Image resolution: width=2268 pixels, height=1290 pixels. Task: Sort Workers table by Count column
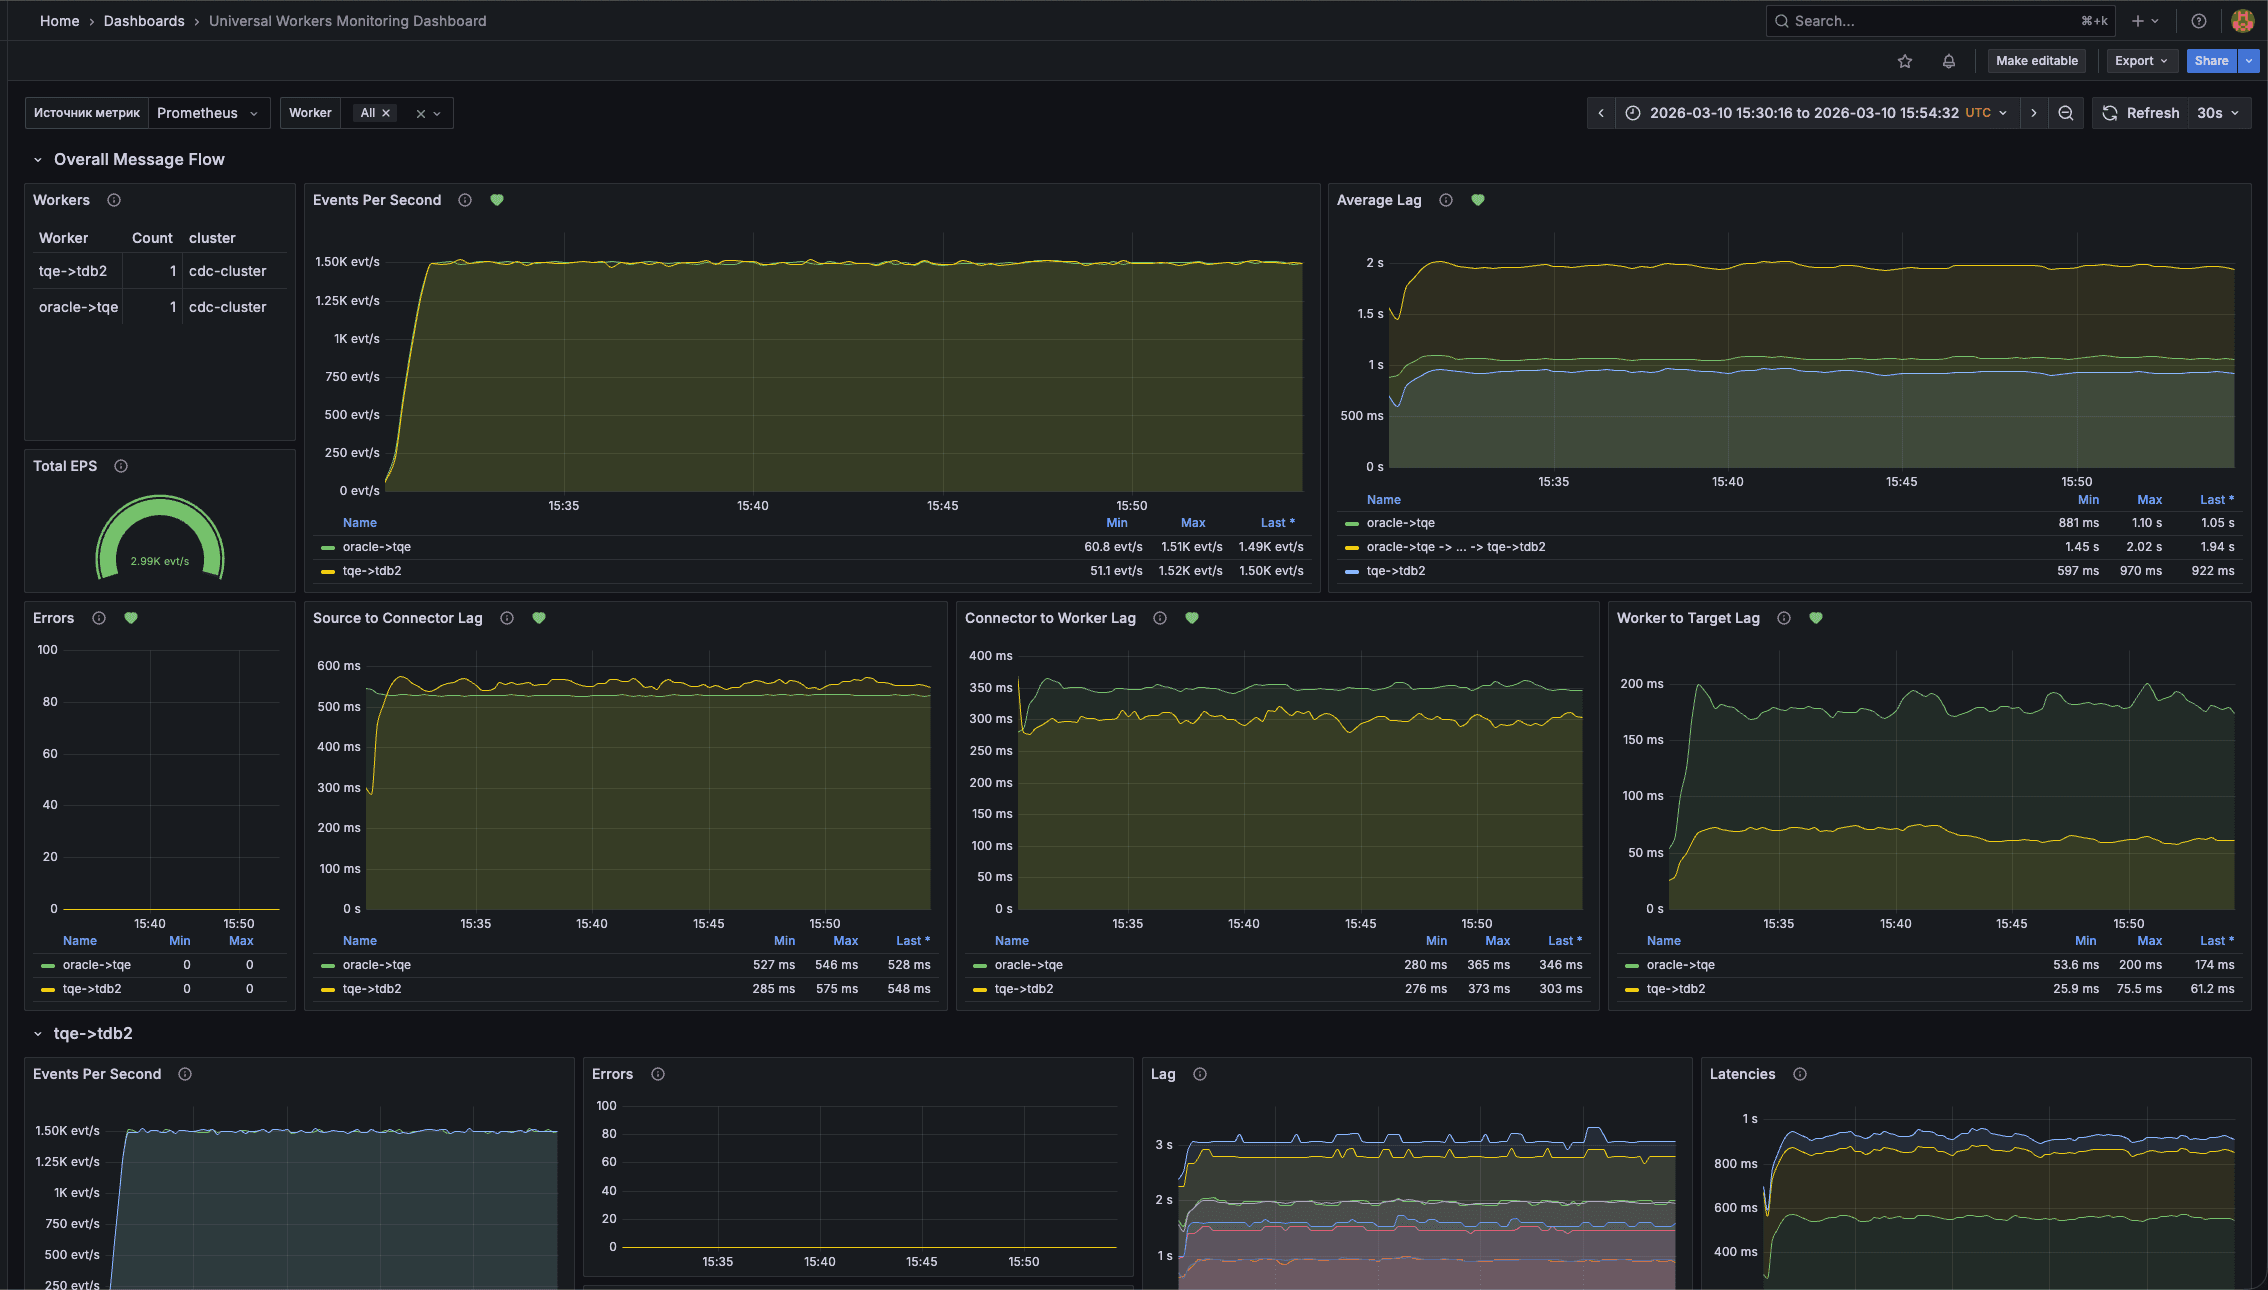pos(152,238)
